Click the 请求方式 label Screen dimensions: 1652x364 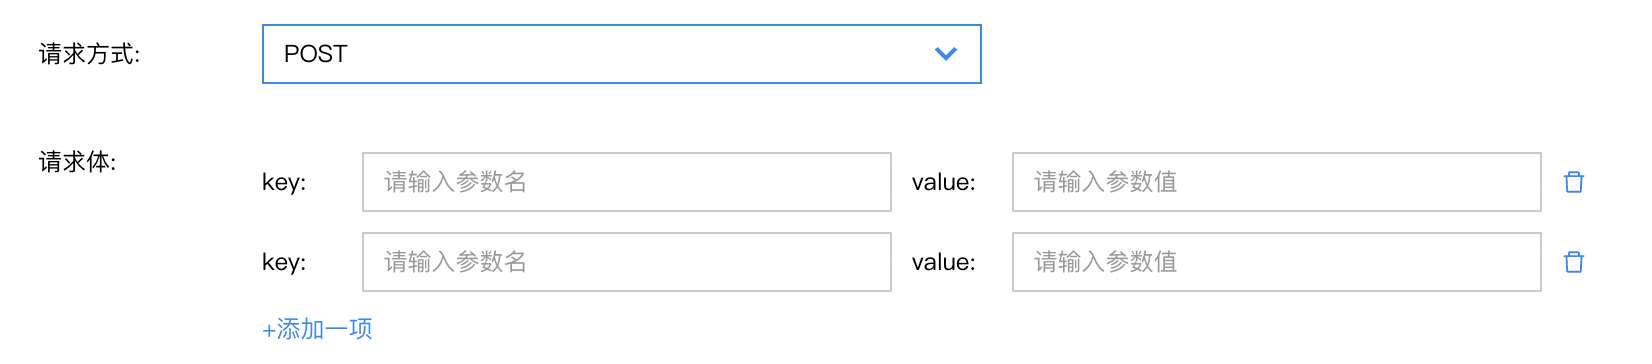pos(89,54)
